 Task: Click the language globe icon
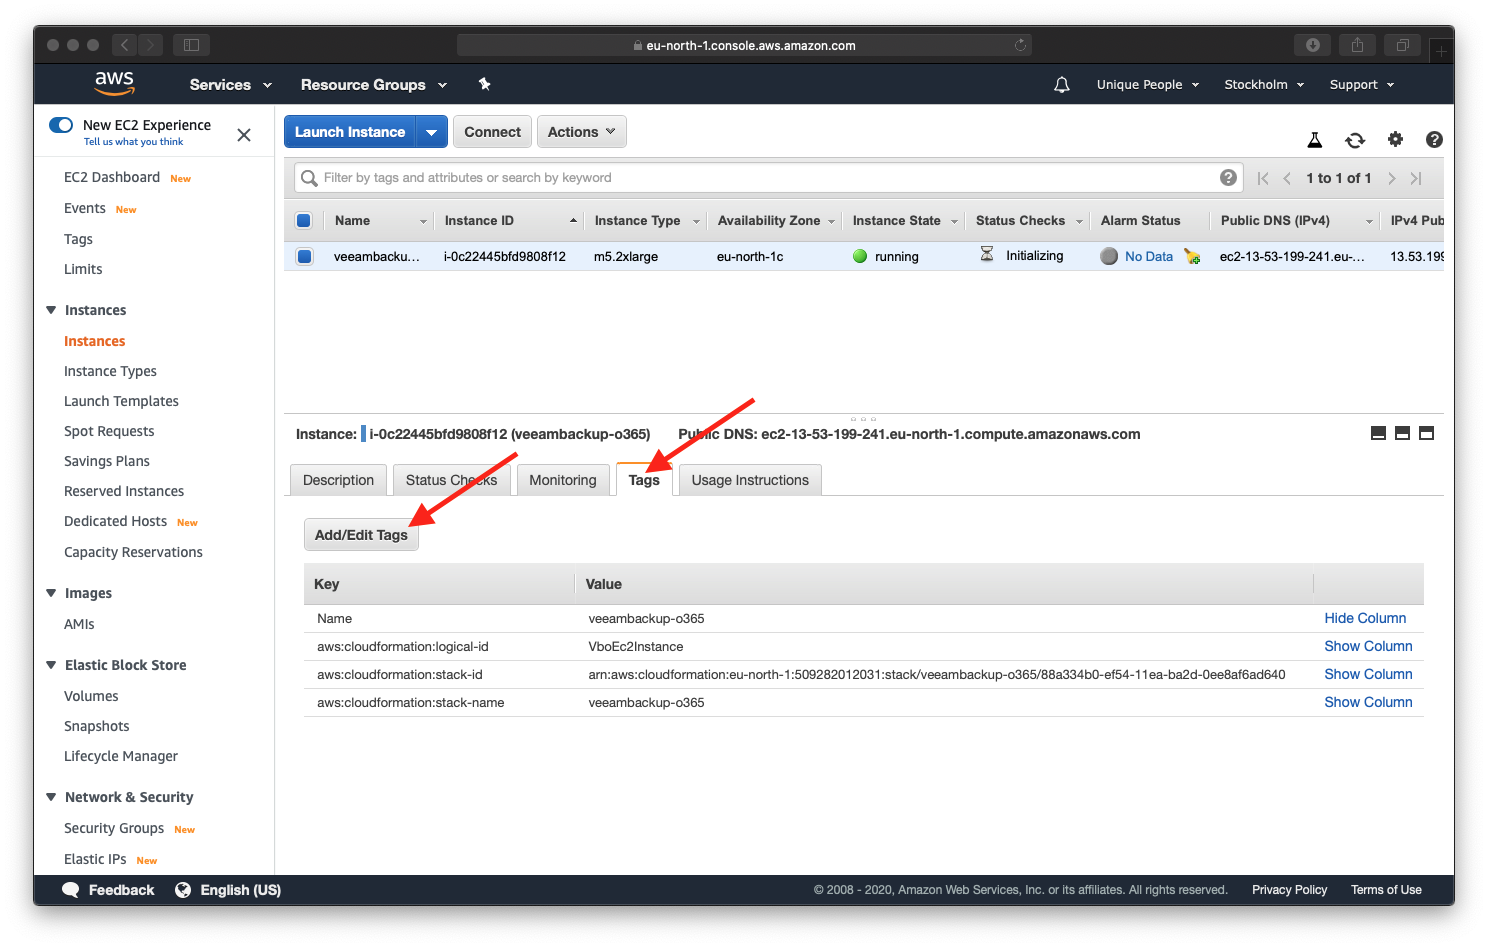(x=183, y=890)
